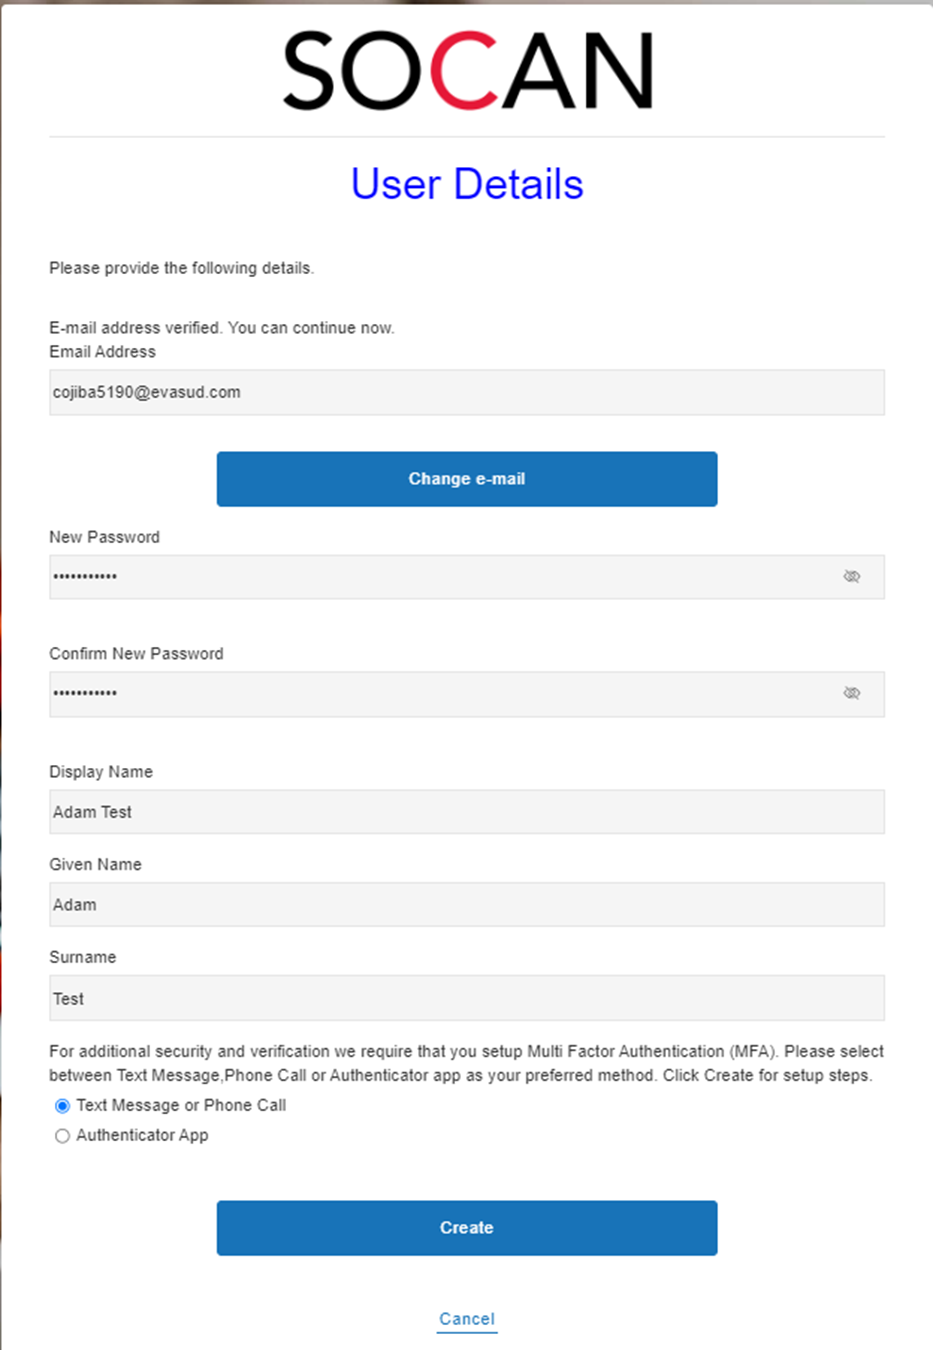This screenshot has width=933, height=1350.
Task: Choose the Text Message or Phone Call option
Action: (63, 1106)
